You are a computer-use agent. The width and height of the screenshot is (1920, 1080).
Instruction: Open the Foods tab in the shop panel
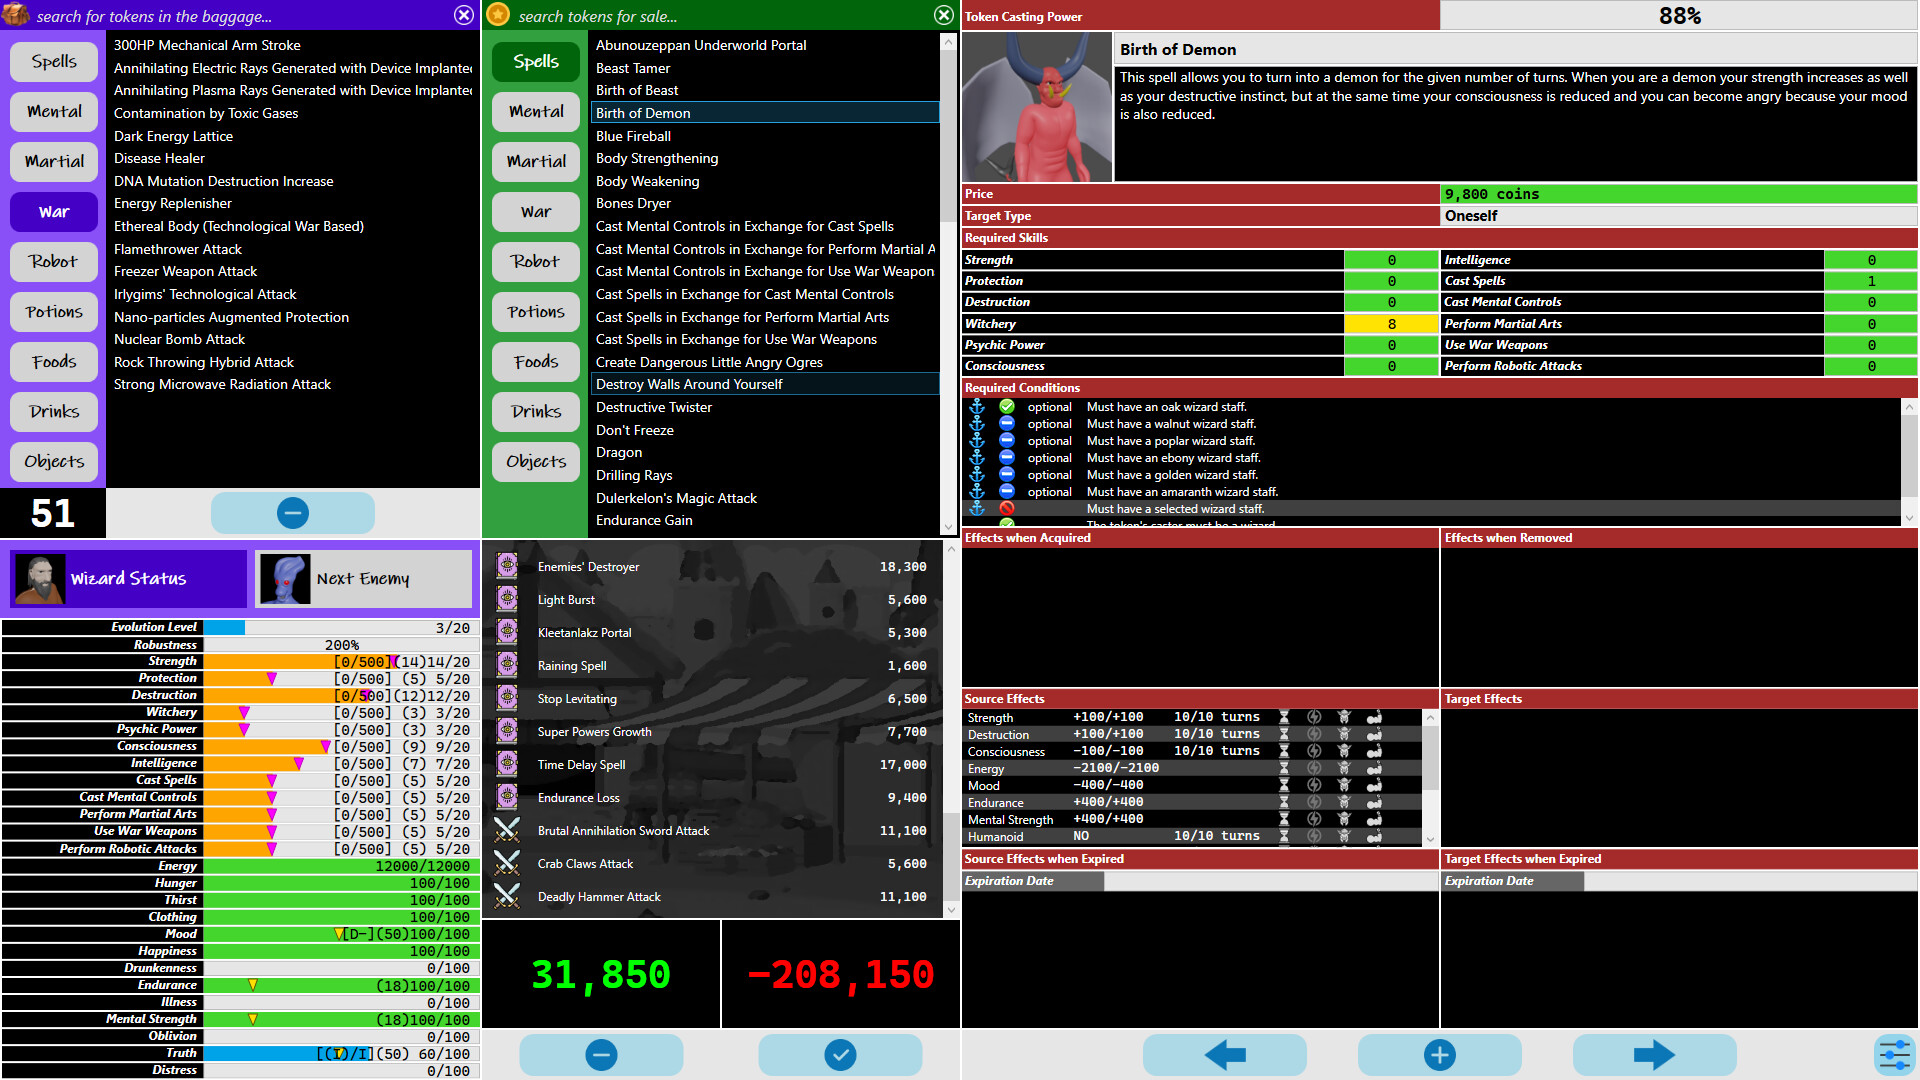coord(535,361)
